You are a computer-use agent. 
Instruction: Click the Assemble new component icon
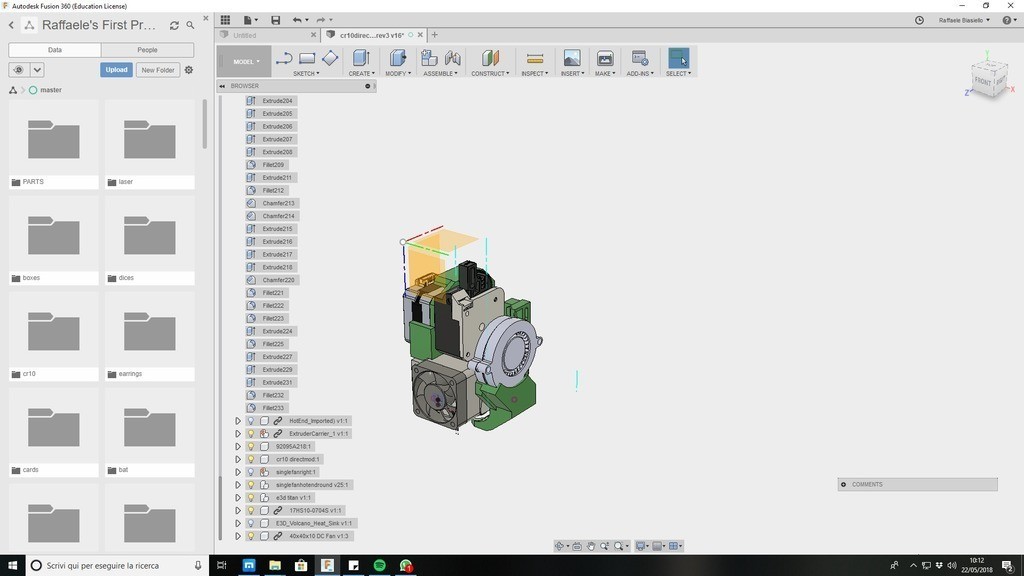point(429,58)
